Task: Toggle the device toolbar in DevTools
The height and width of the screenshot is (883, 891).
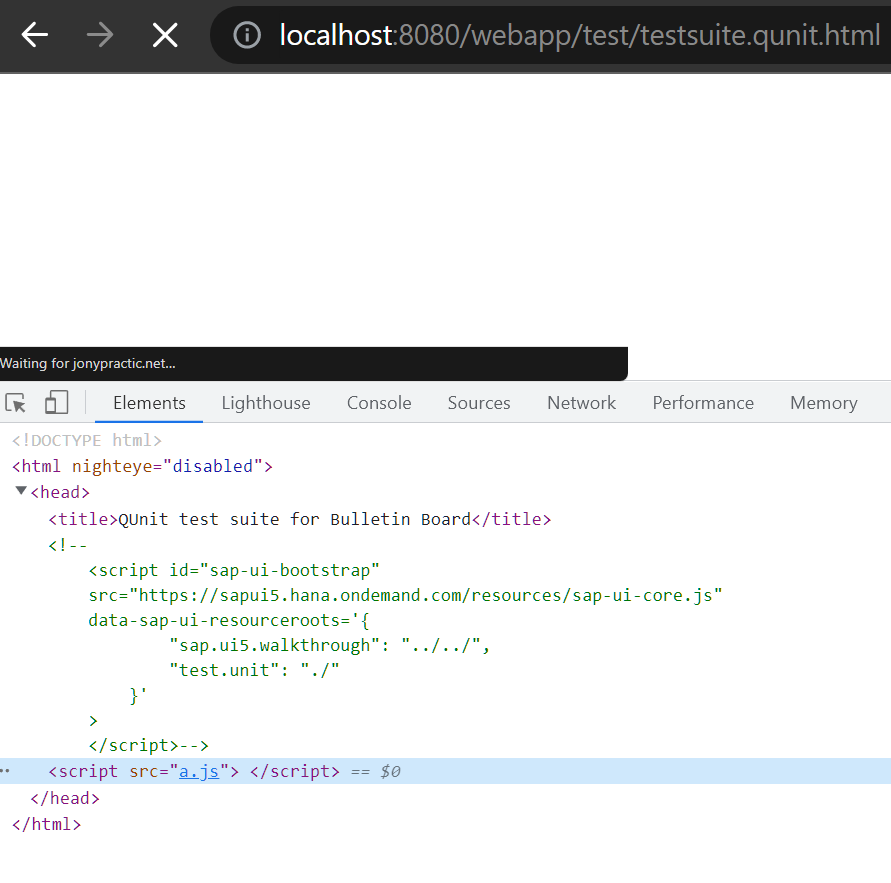Action: 56,402
